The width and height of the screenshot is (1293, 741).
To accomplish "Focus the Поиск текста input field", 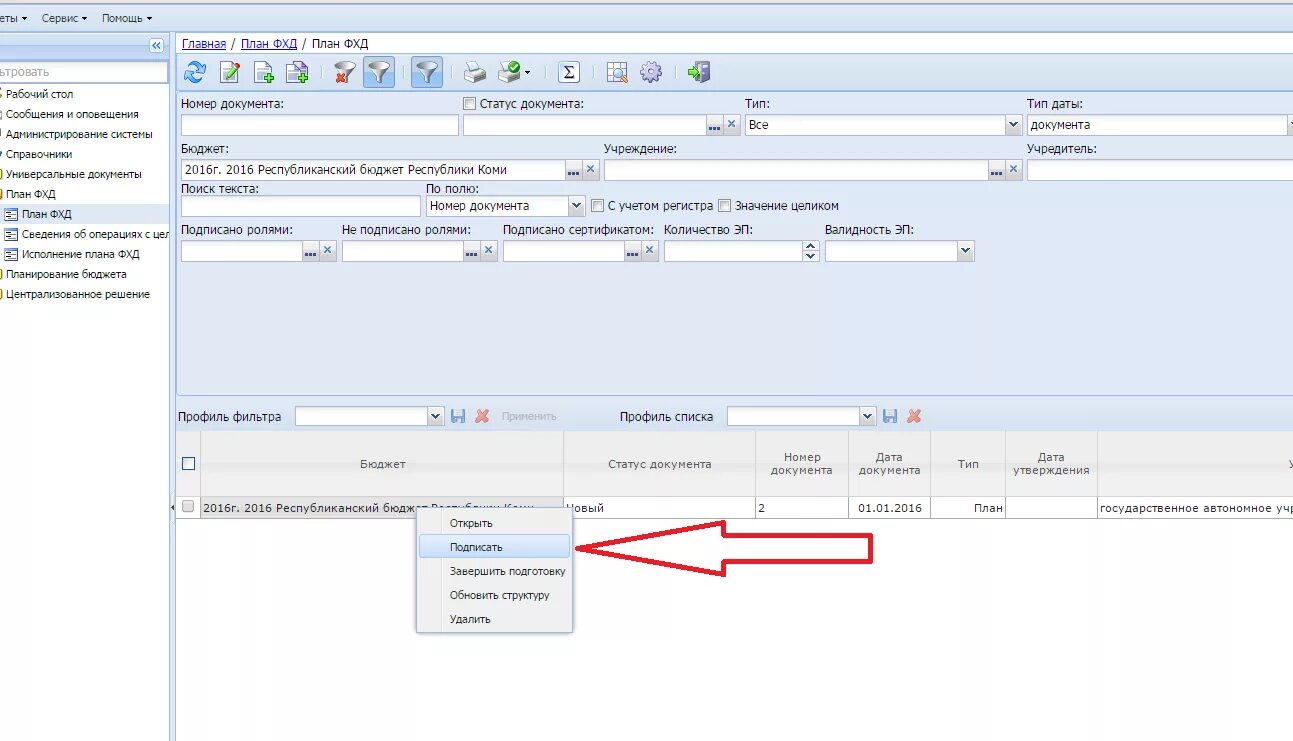I will coord(301,206).
